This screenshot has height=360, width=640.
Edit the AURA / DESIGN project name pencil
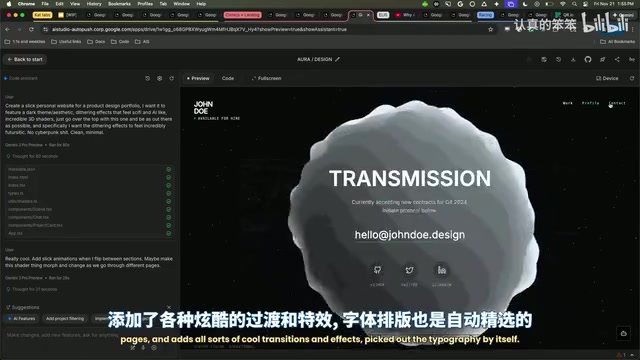(x=338, y=59)
